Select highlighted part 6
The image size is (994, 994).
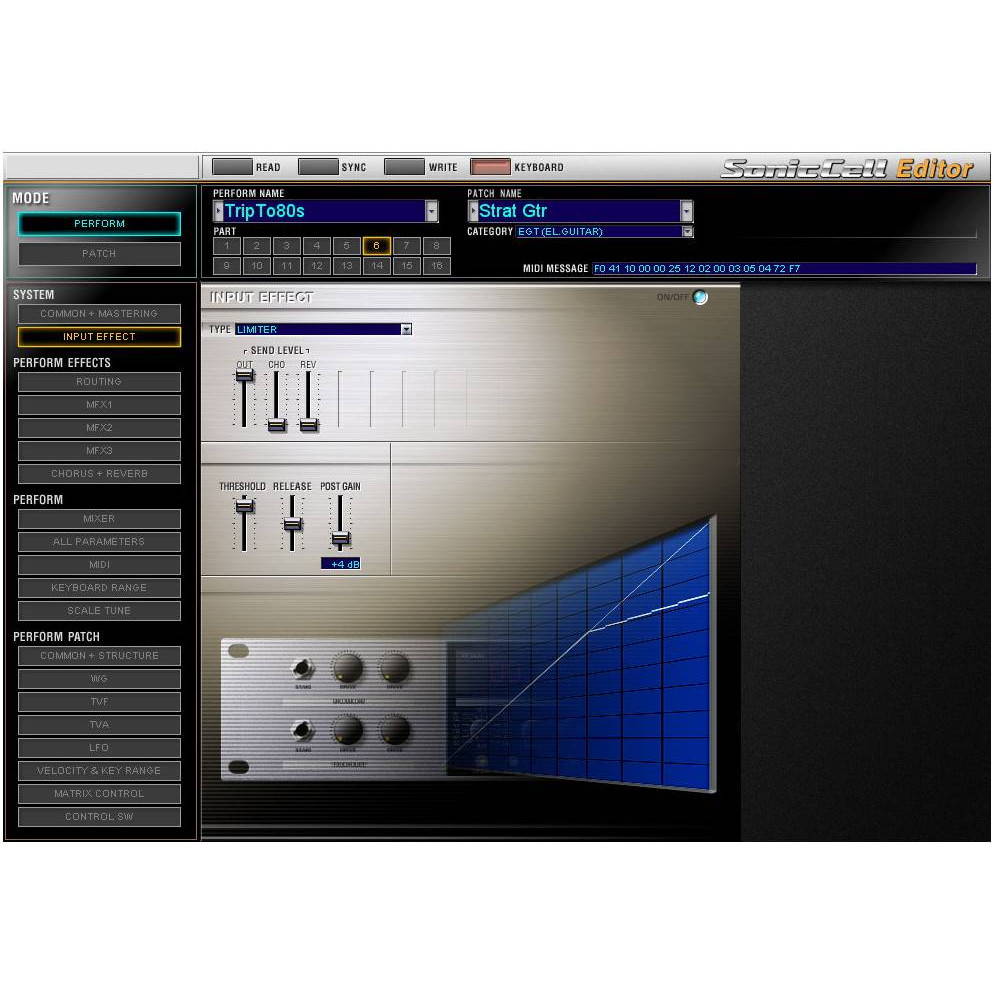pyautogui.click(x=377, y=246)
